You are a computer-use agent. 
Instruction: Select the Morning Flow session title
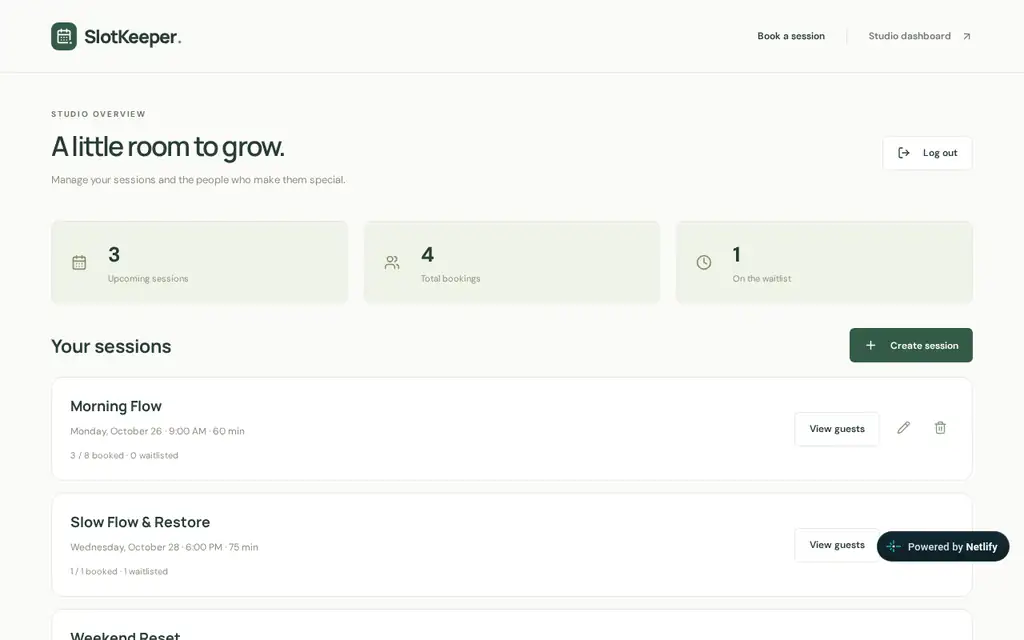pyautogui.click(x=116, y=406)
